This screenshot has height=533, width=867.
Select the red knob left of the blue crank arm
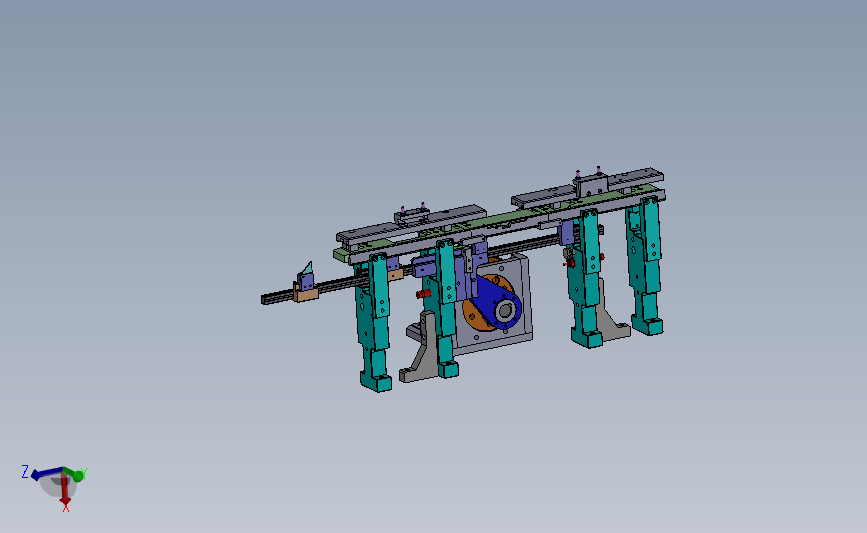pos(423,294)
